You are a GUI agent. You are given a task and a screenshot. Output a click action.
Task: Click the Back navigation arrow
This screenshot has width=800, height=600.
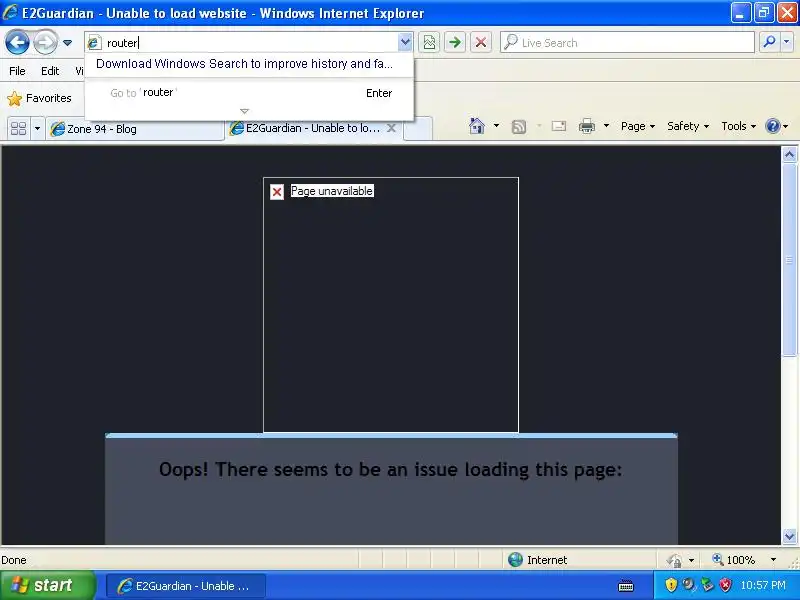click(x=17, y=42)
